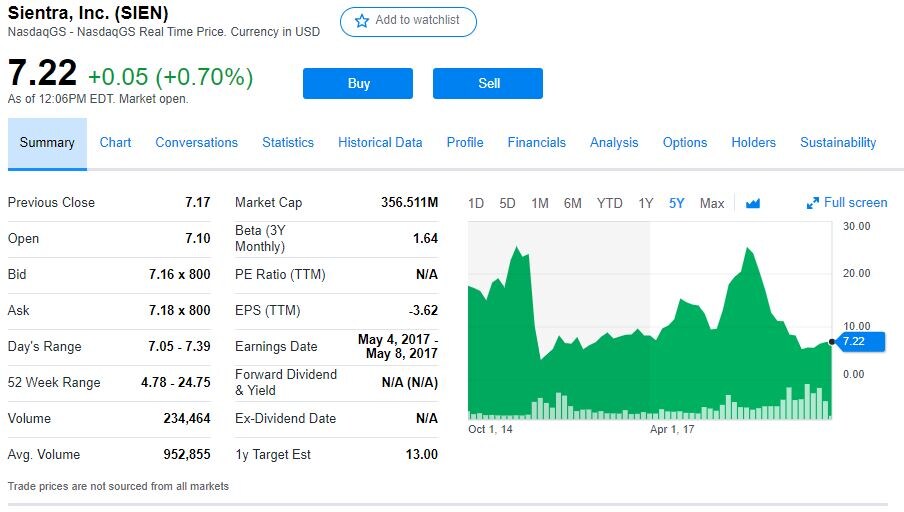Image resolution: width=904 pixels, height=512 pixels.
Task: Click the Add to watchlist button
Action: coord(408,22)
